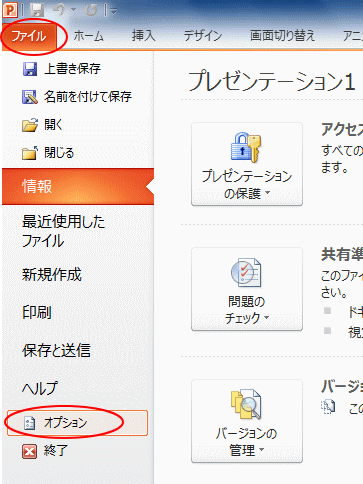The height and width of the screenshot is (484, 363).
Task: Open 最近使用したファイル list
Action: point(63,231)
